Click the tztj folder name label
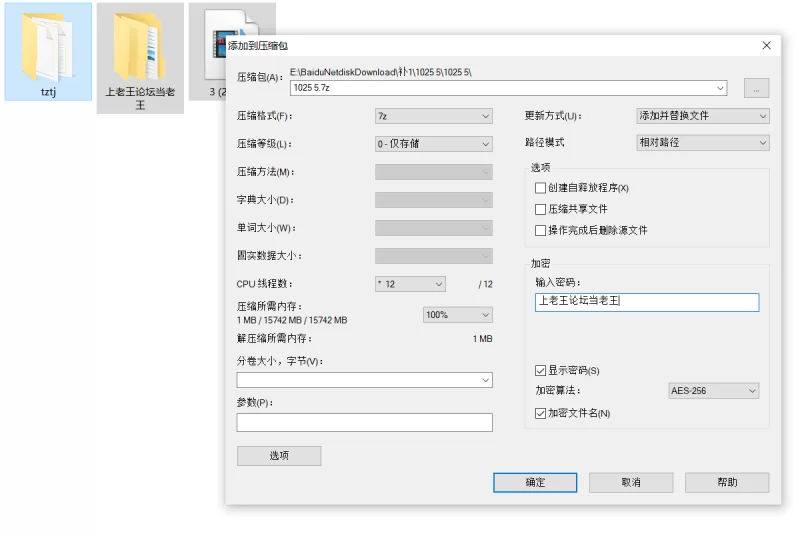The width and height of the screenshot is (800, 536). point(48,92)
